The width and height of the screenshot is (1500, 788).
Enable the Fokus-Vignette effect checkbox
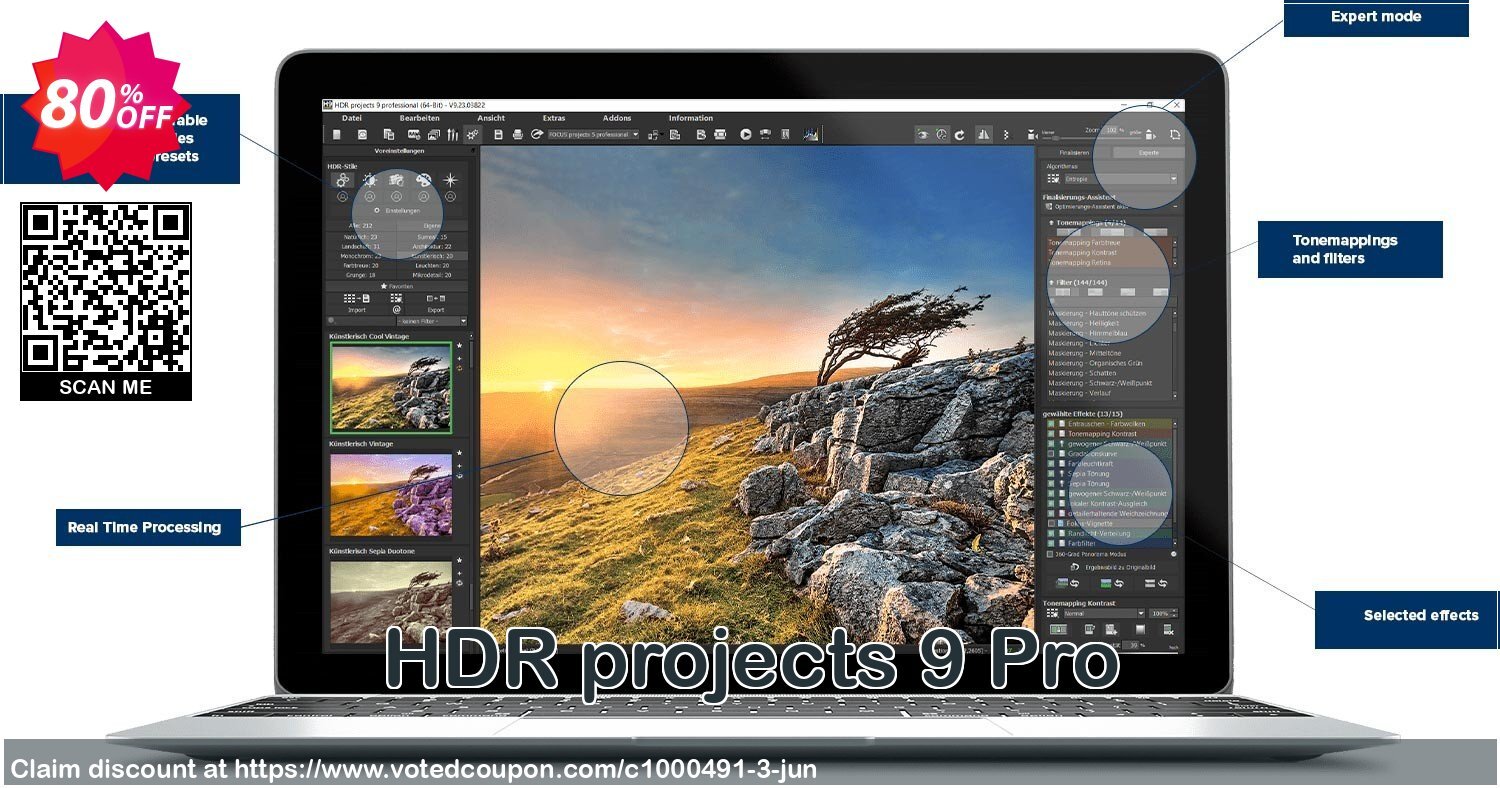coord(1051,523)
